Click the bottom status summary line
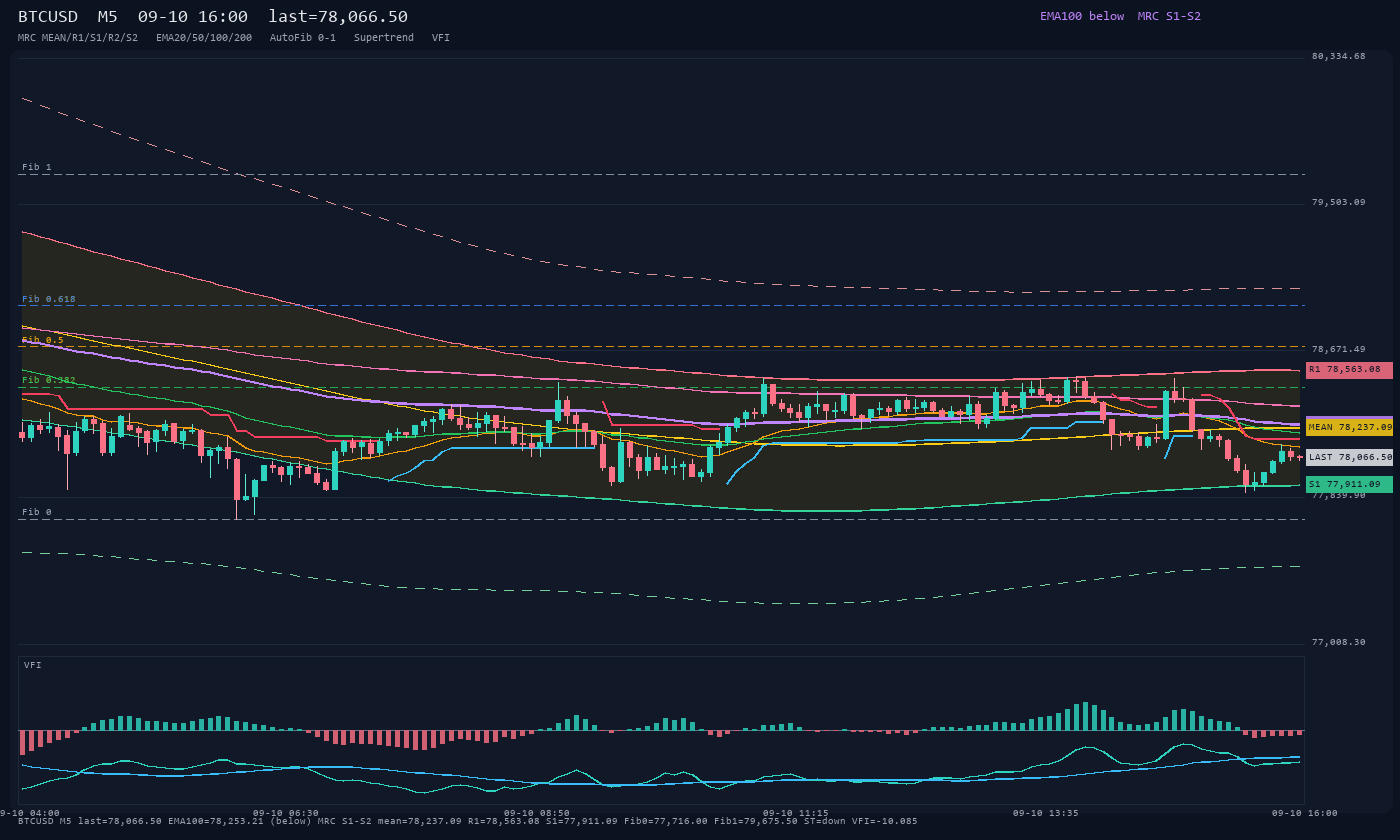 [467, 821]
